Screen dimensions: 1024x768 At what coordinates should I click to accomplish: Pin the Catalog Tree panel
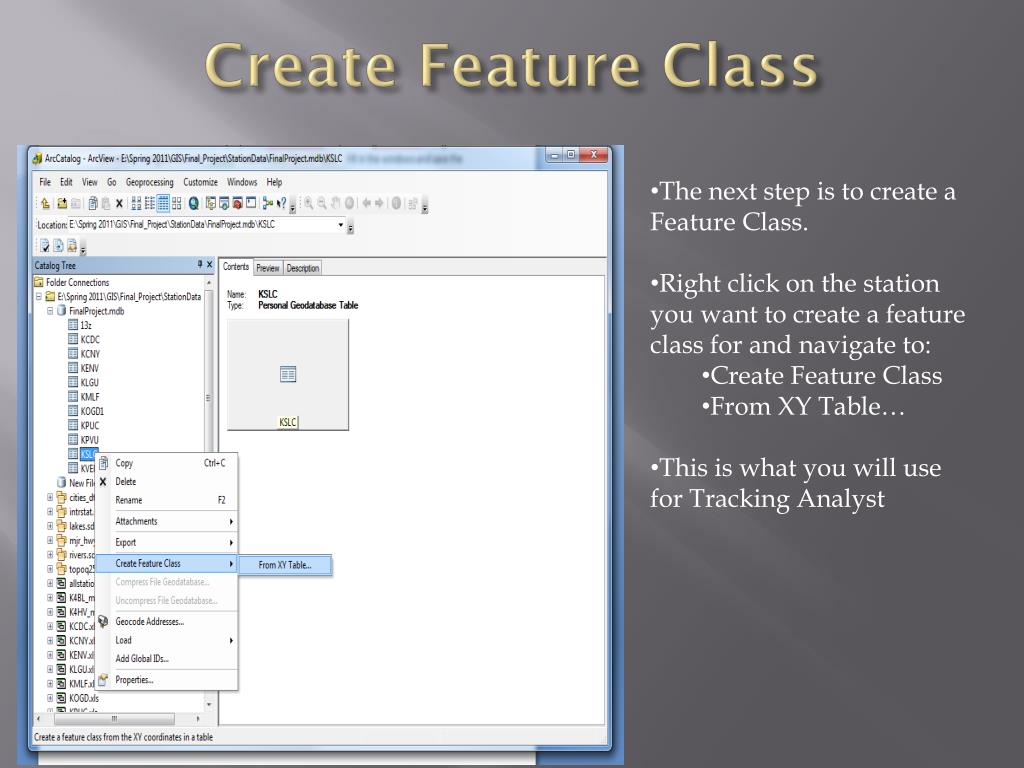[200, 264]
